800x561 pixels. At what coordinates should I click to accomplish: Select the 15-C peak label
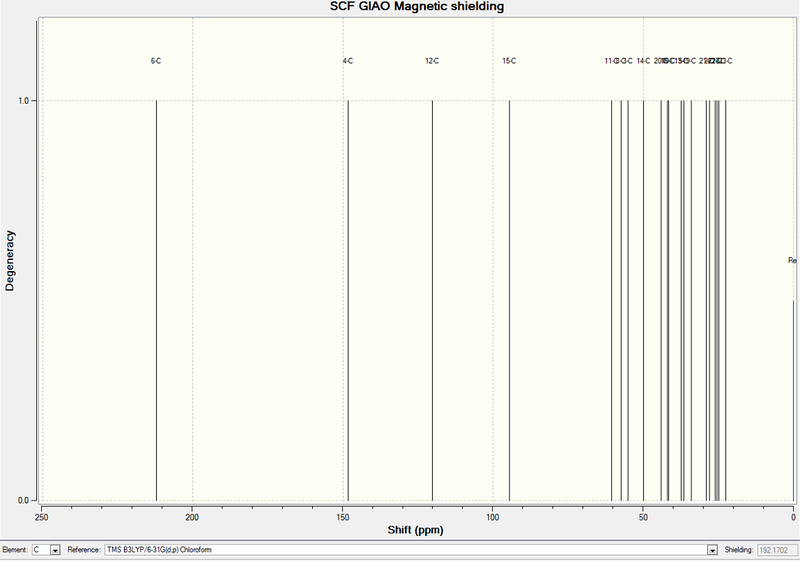(509, 61)
